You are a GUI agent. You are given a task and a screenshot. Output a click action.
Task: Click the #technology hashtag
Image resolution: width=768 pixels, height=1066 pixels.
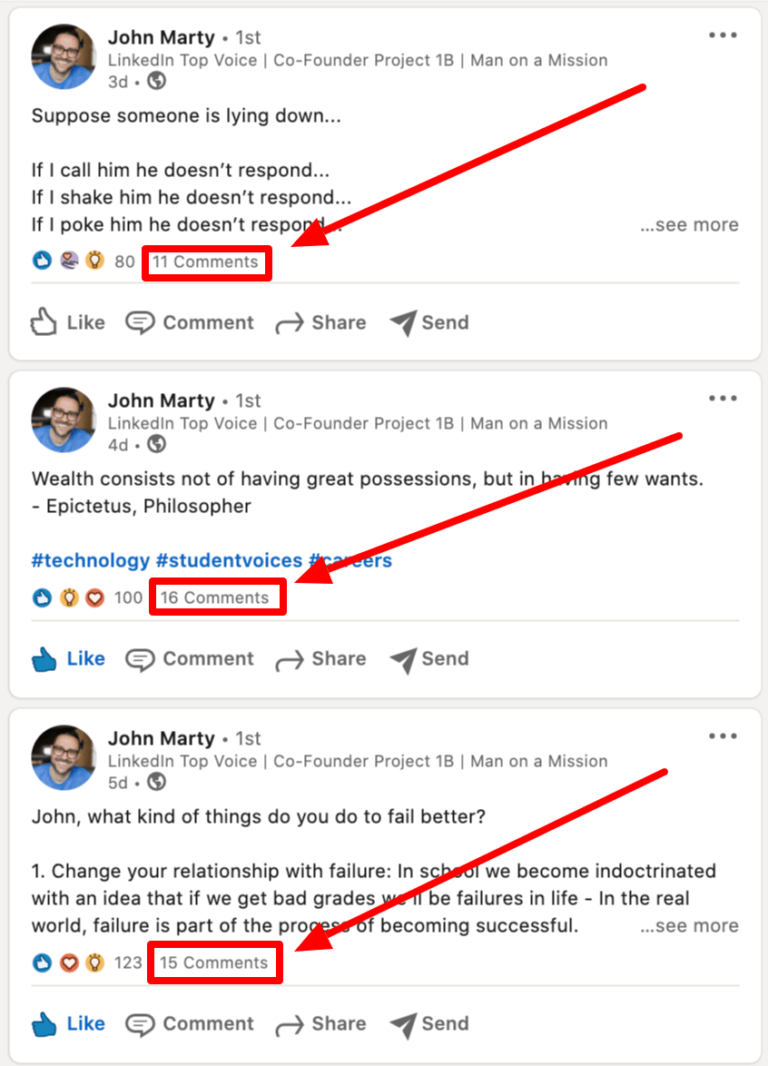tap(90, 560)
